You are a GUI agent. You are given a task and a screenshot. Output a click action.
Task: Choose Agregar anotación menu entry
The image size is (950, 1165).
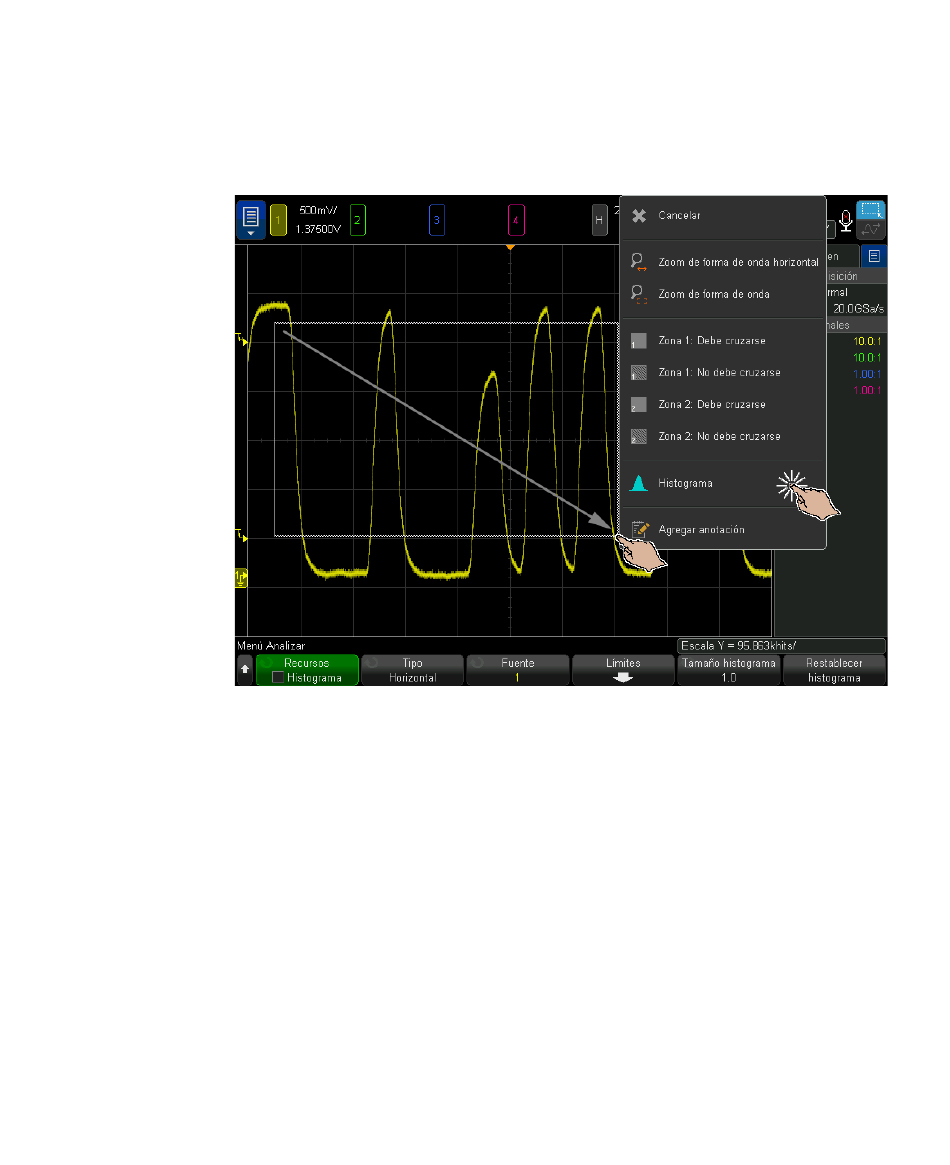coord(723,530)
